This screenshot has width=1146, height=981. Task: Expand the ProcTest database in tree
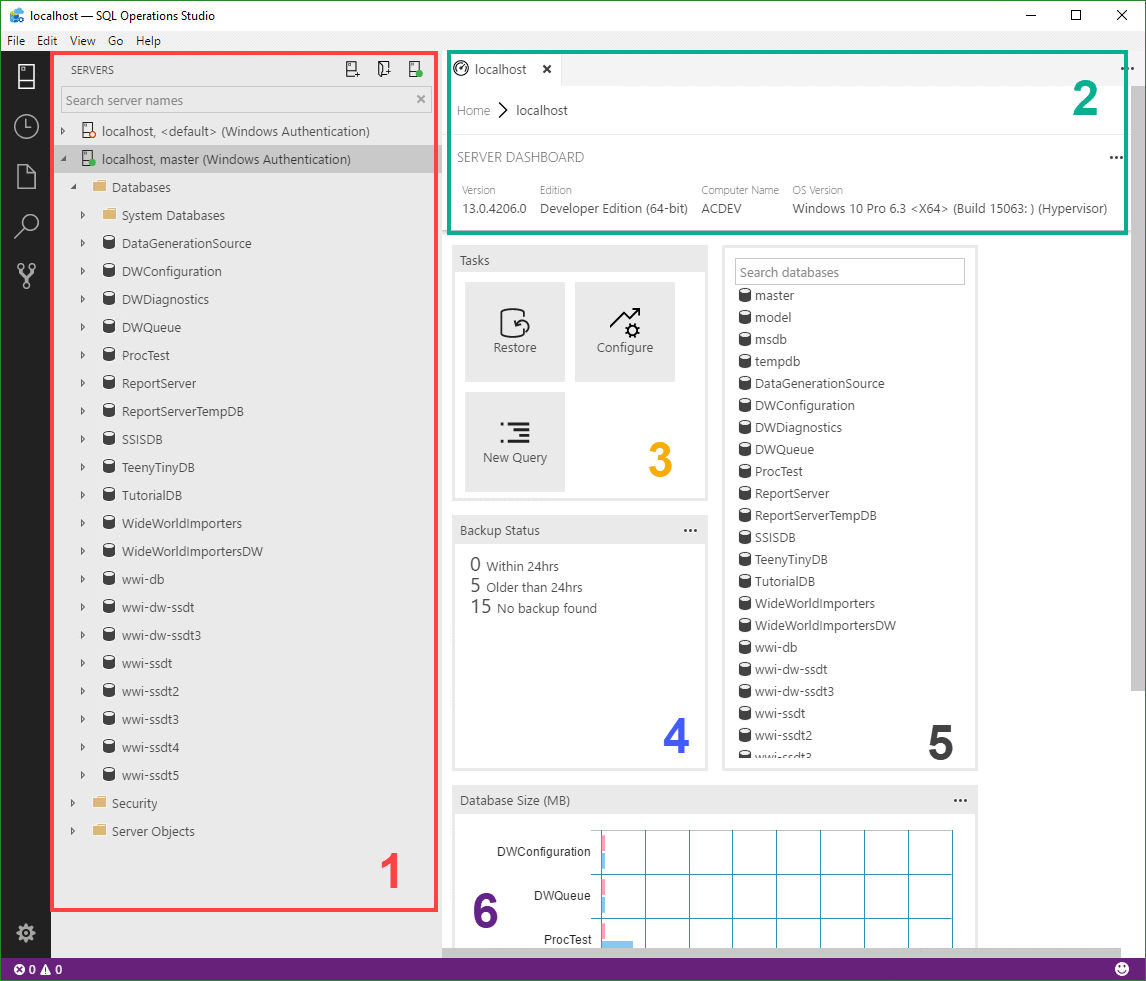point(83,355)
